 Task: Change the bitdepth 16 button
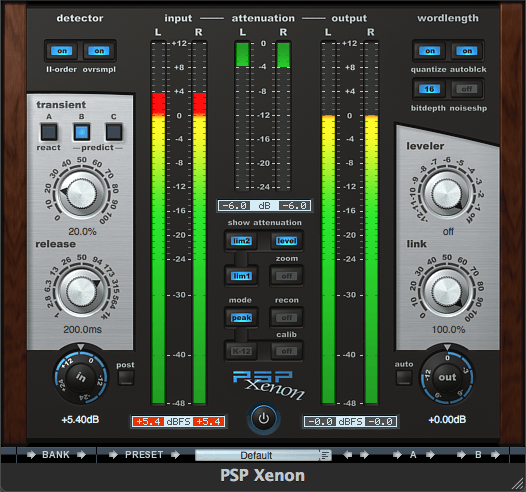tap(430, 89)
